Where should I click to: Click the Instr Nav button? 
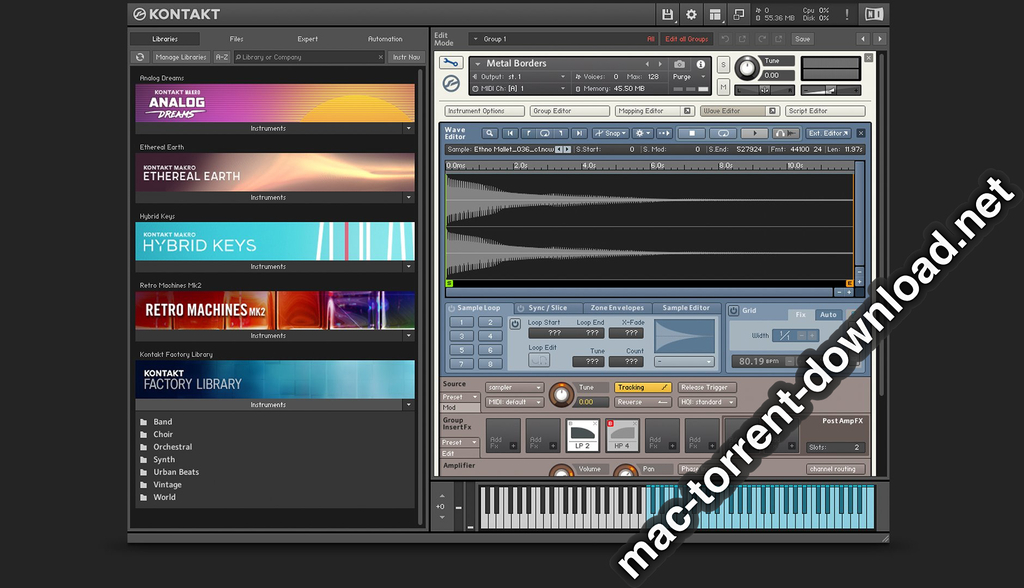pyautogui.click(x=406, y=57)
